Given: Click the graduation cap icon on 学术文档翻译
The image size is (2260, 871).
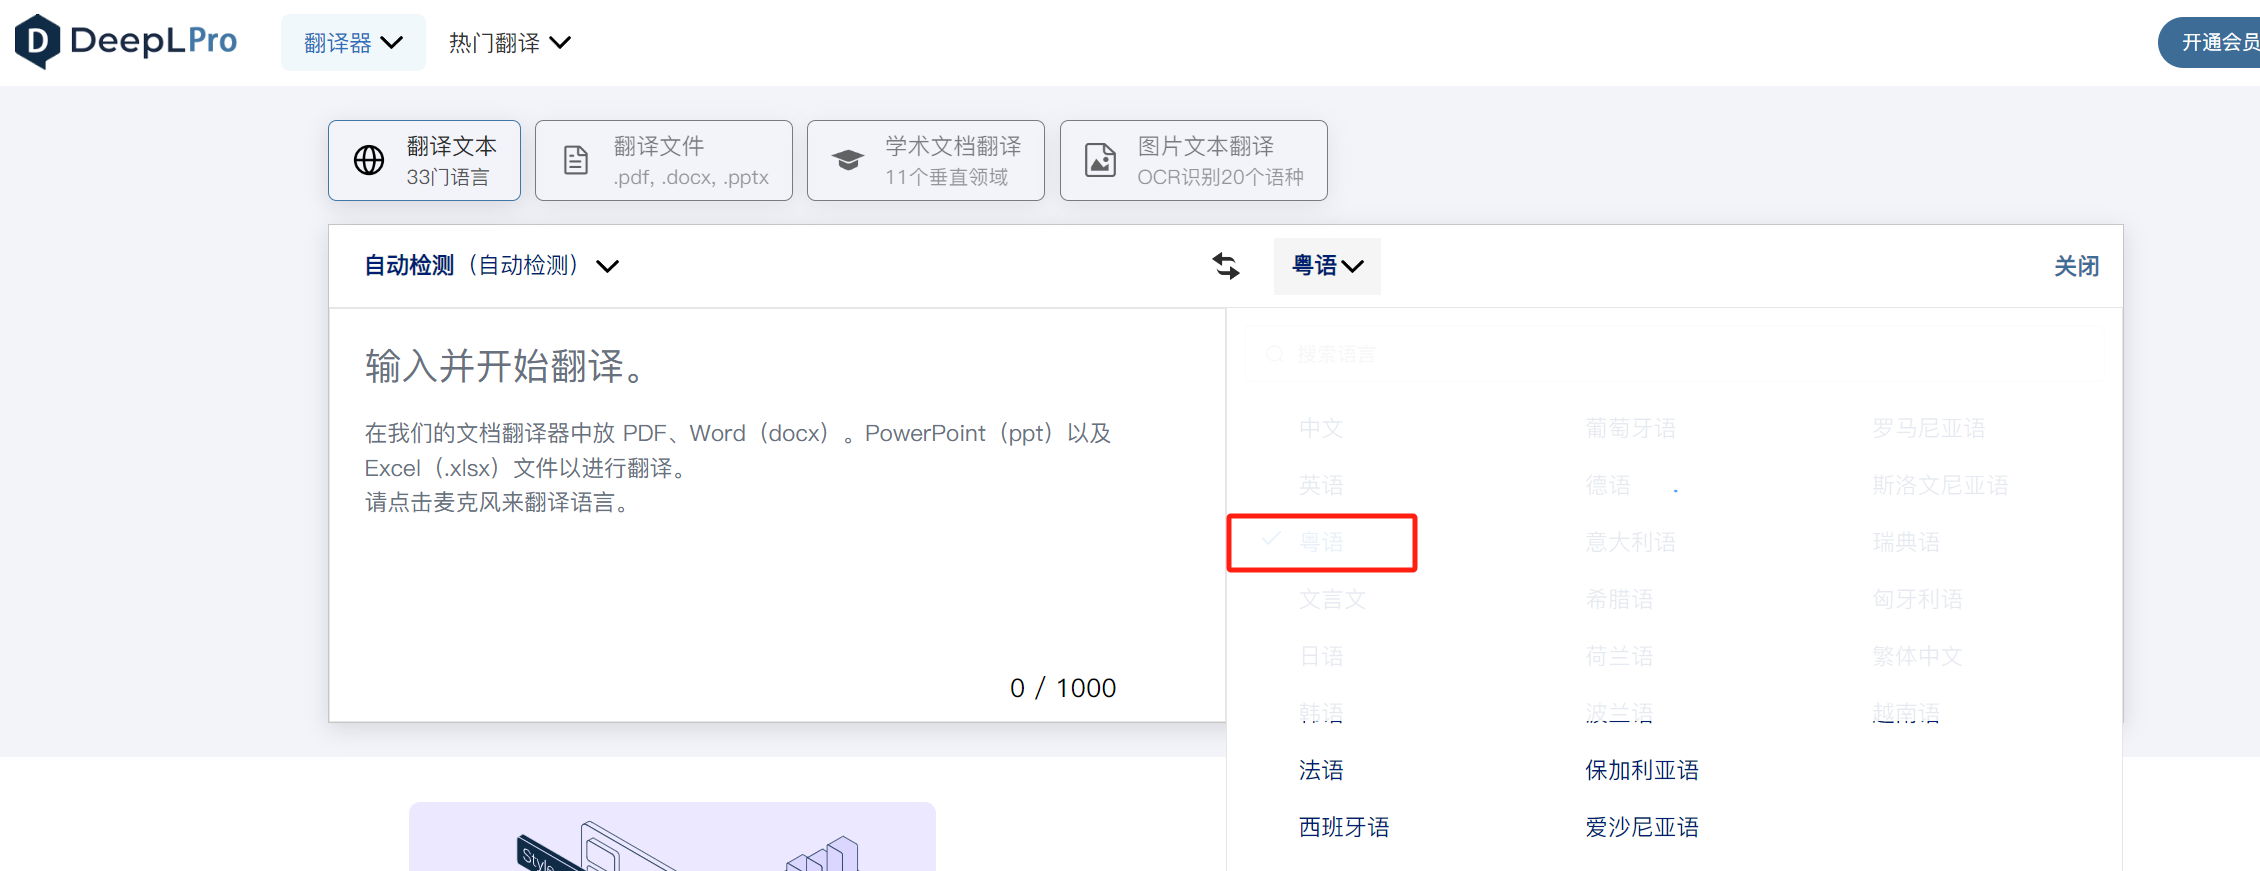Looking at the screenshot, I should pyautogui.click(x=848, y=160).
